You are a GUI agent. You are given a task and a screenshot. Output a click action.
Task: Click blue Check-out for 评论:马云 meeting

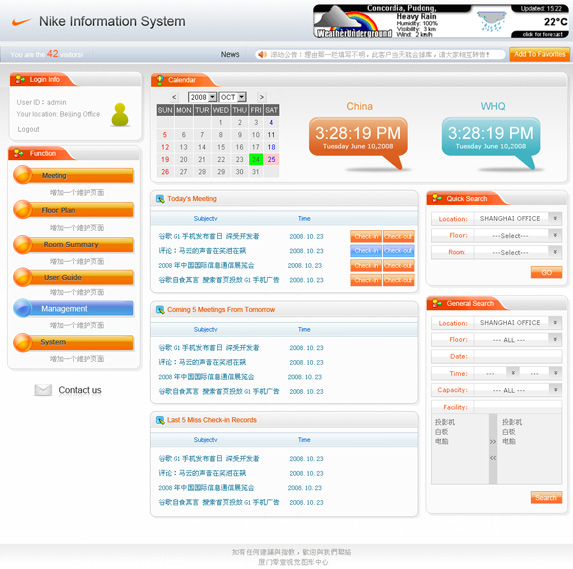point(398,251)
